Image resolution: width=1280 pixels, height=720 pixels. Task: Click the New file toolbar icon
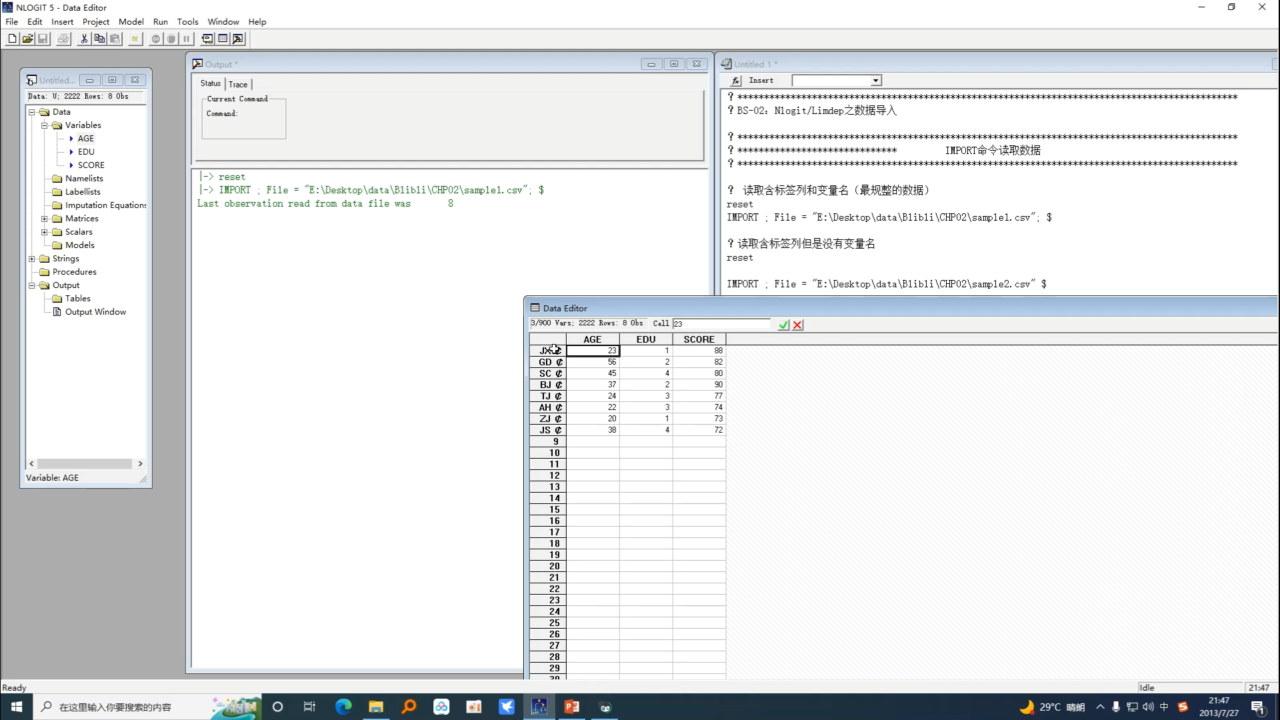13,39
